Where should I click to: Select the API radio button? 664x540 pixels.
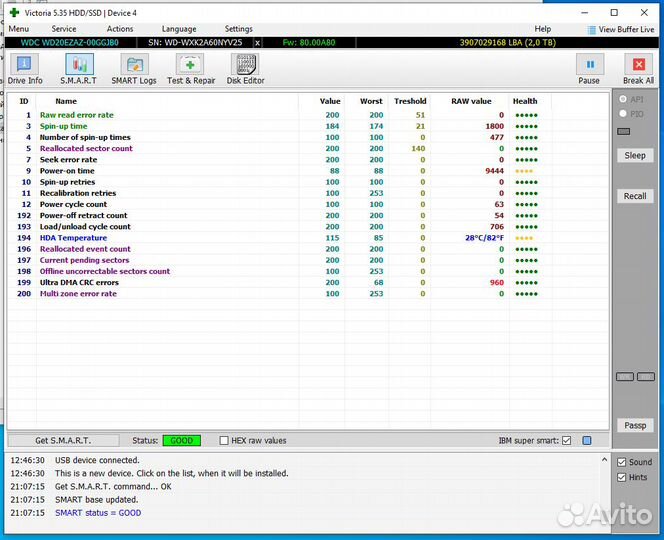pyautogui.click(x=624, y=100)
